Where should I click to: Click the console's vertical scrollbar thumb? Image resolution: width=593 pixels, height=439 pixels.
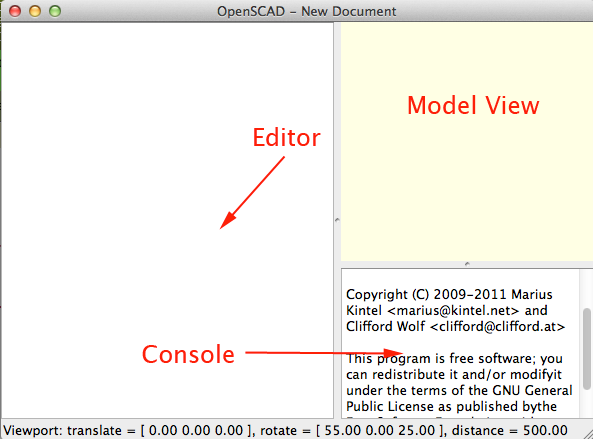(587, 349)
